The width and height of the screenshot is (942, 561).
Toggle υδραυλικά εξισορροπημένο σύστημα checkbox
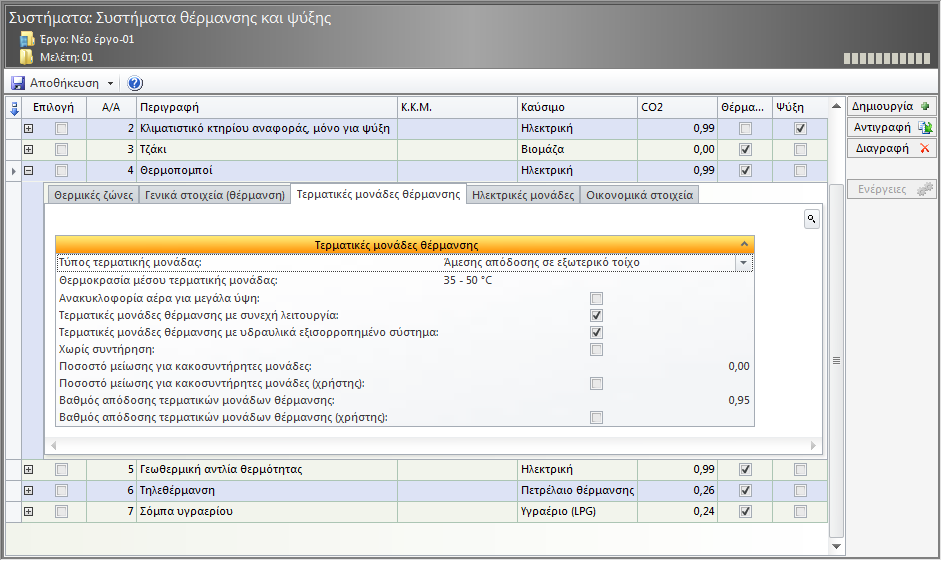coord(597,333)
